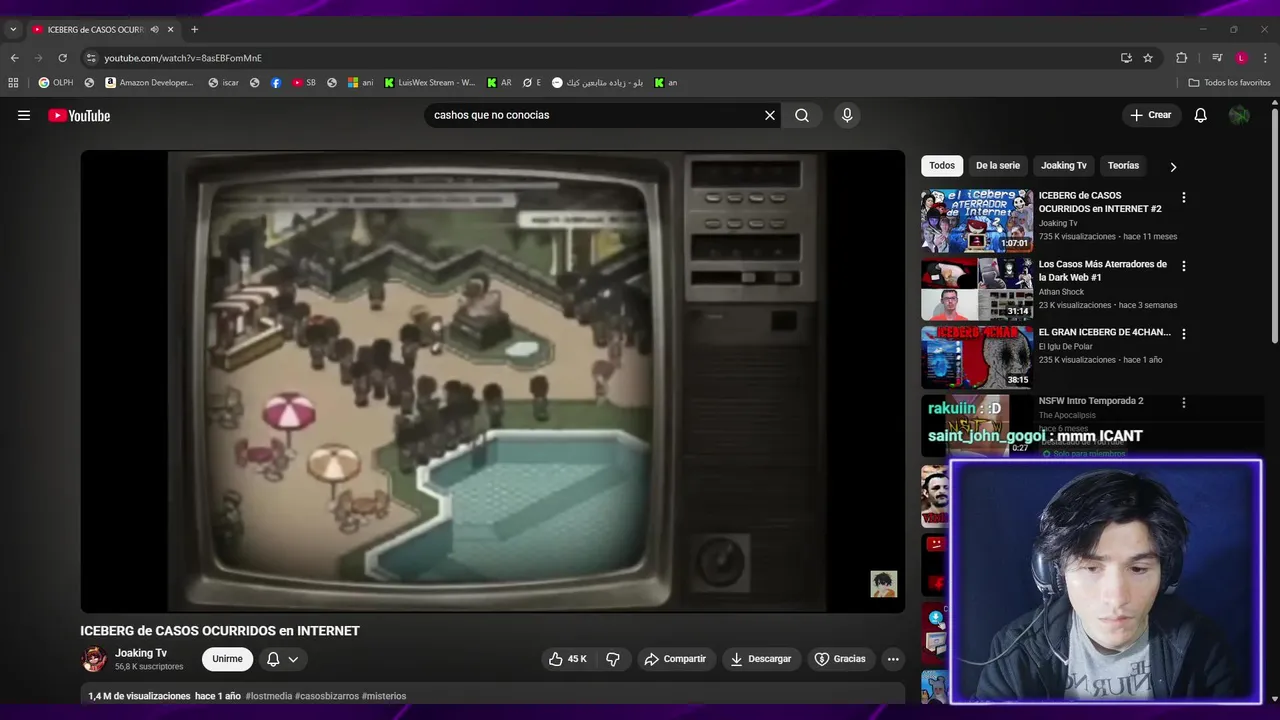Like the video with 45 K thumbs-up
This screenshot has height=720, width=1280.
(x=567, y=659)
